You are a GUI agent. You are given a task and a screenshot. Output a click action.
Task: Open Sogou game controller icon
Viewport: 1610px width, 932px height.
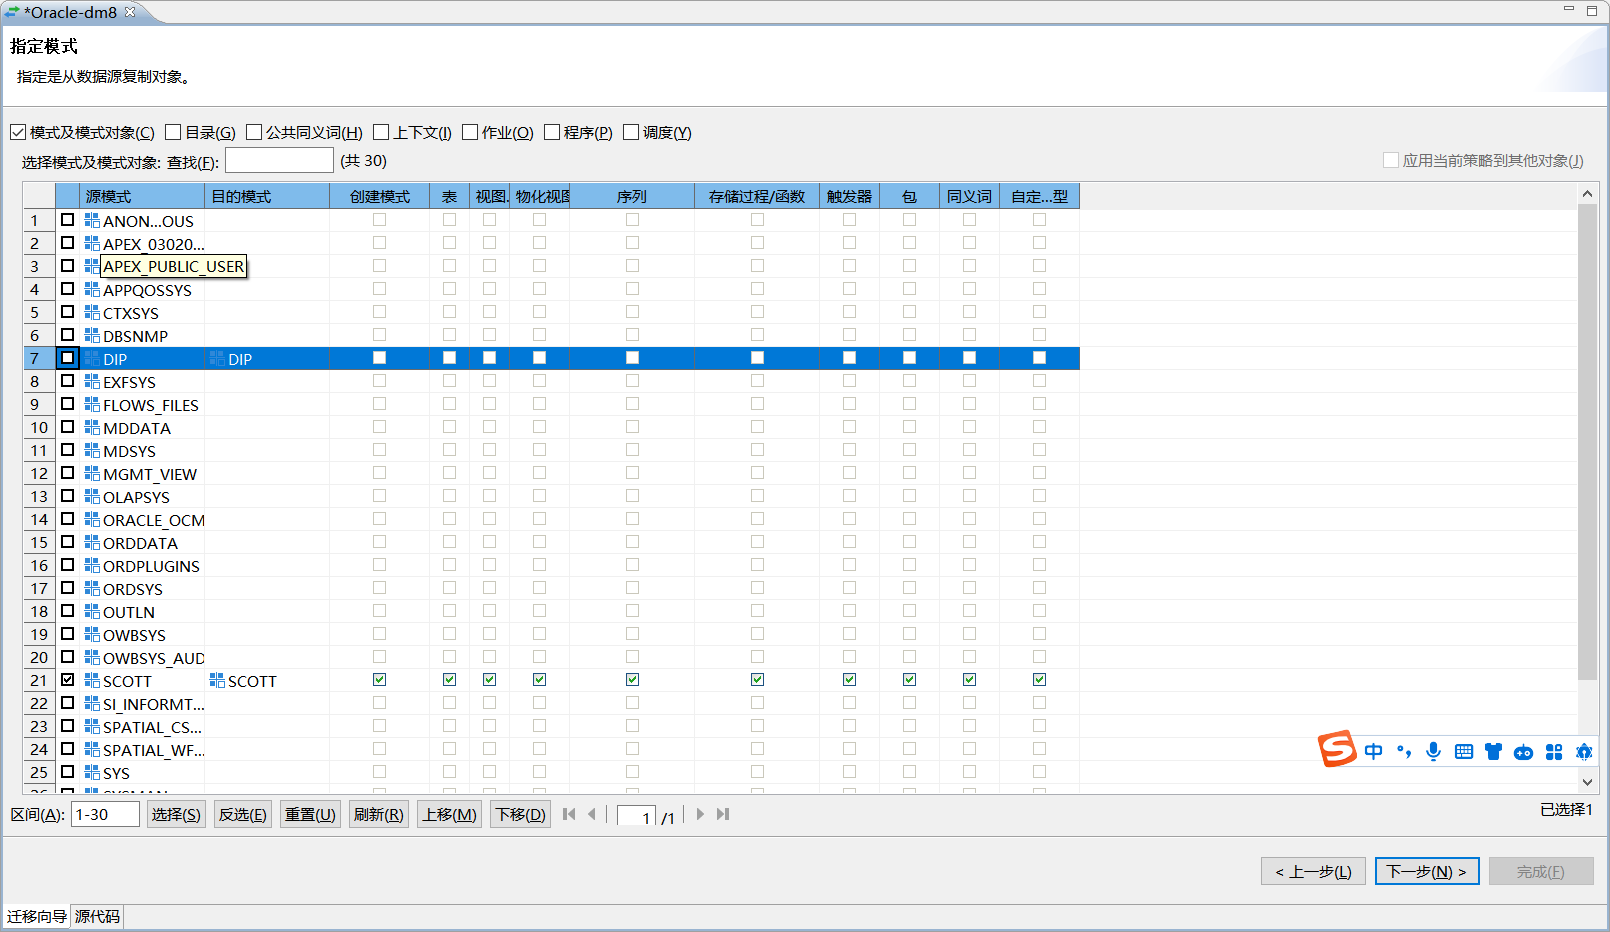[1523, 752]
